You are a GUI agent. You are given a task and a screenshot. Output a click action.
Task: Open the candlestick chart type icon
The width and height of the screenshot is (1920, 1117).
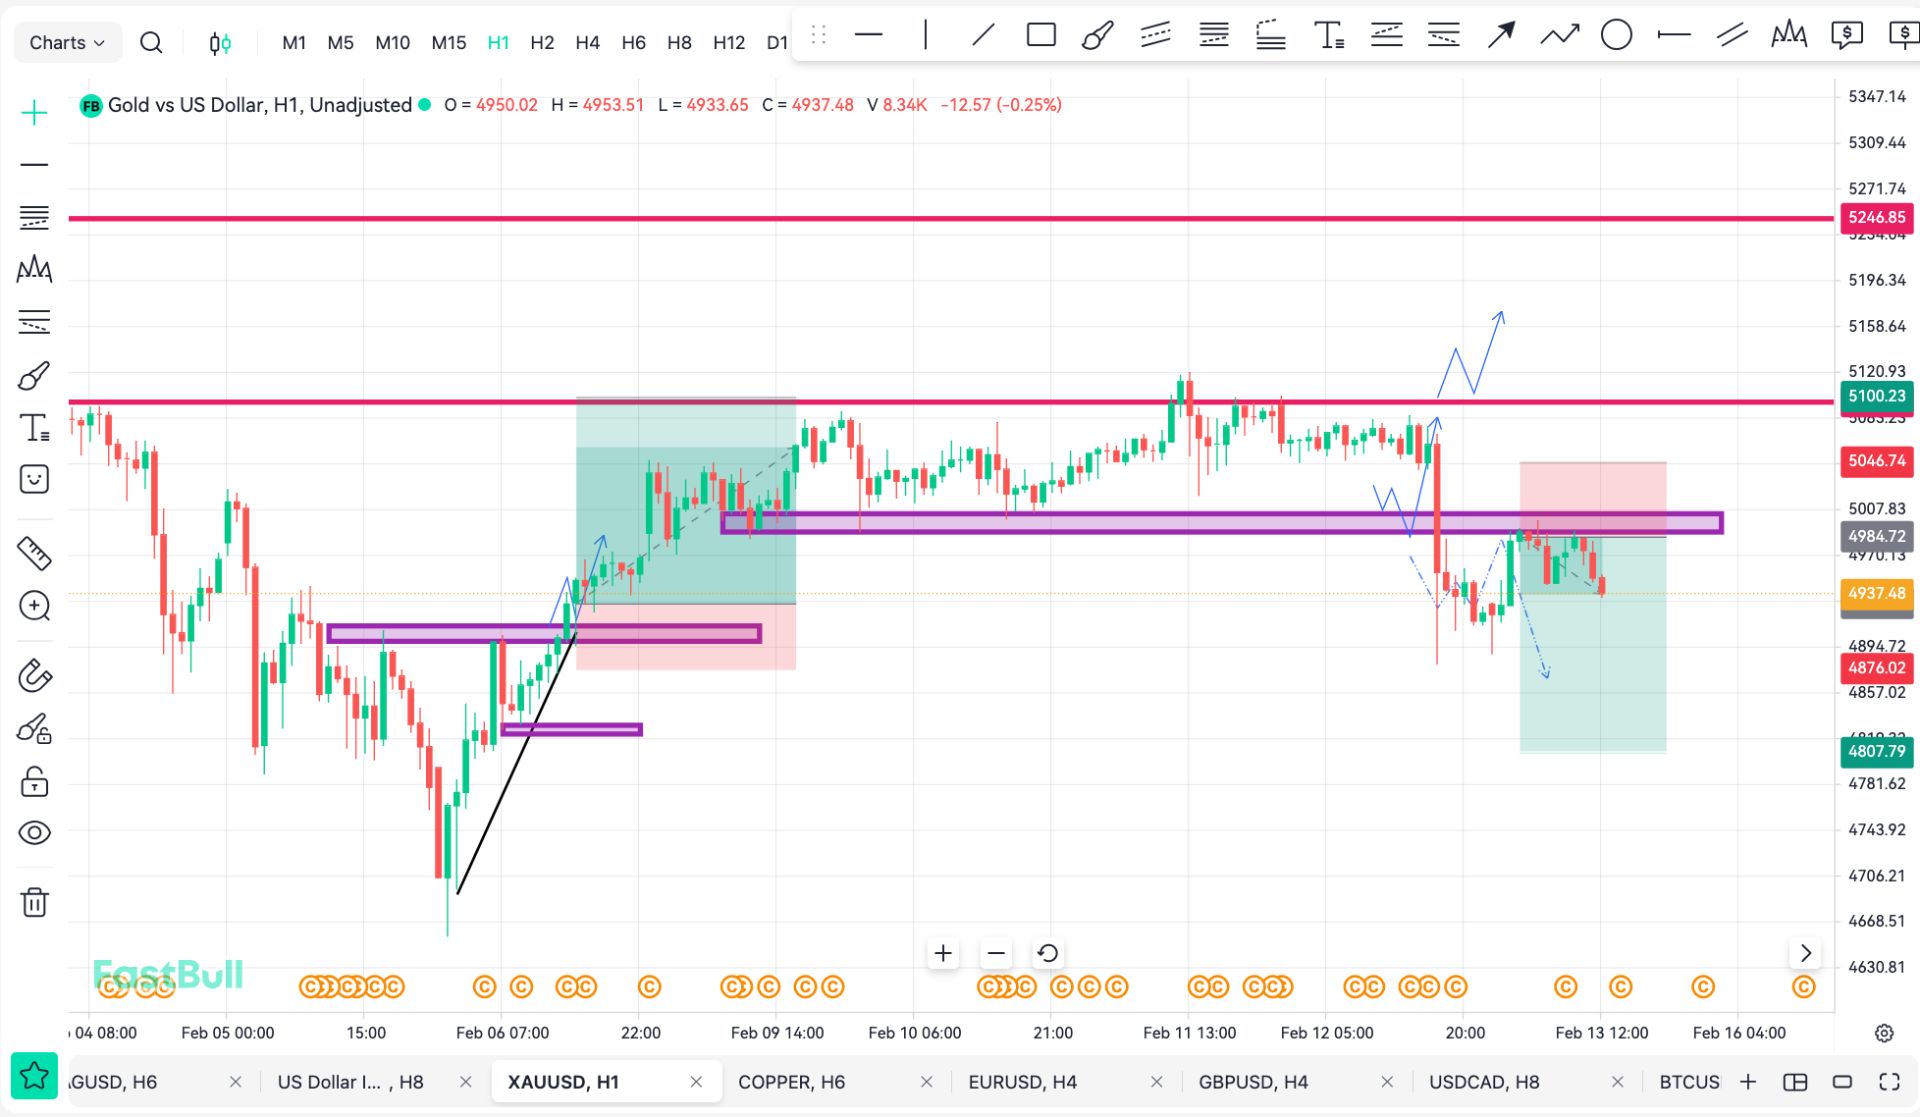coord(220,43)
